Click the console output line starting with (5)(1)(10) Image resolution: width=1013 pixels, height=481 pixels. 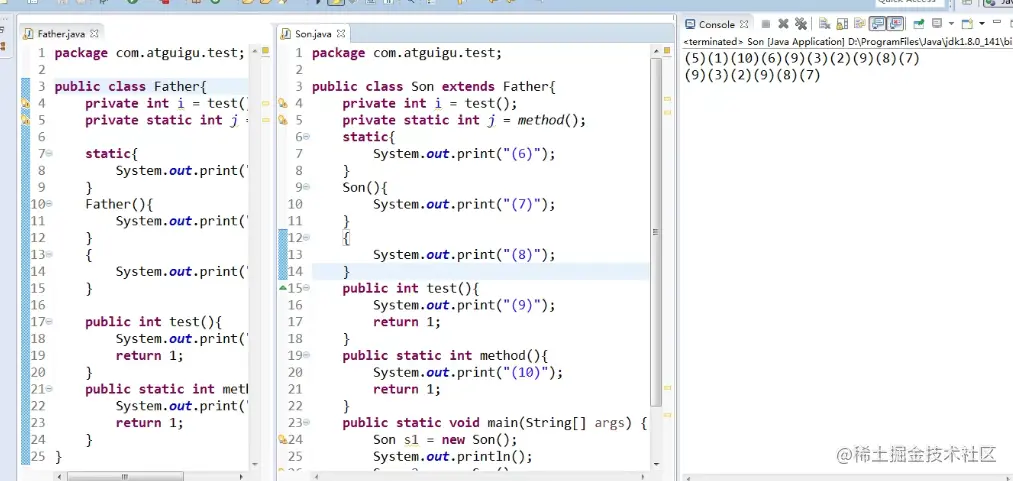click(802, 59)
